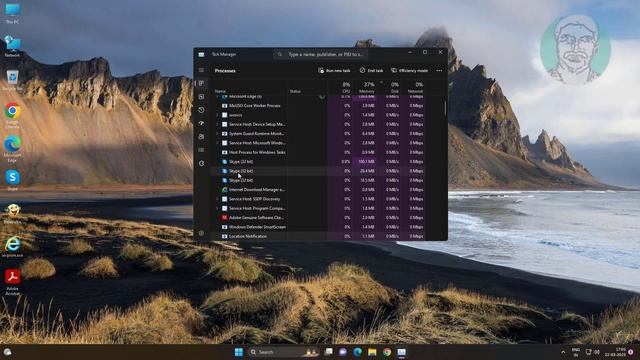Select the smiley face desktop shortcut

coord(12,214)
